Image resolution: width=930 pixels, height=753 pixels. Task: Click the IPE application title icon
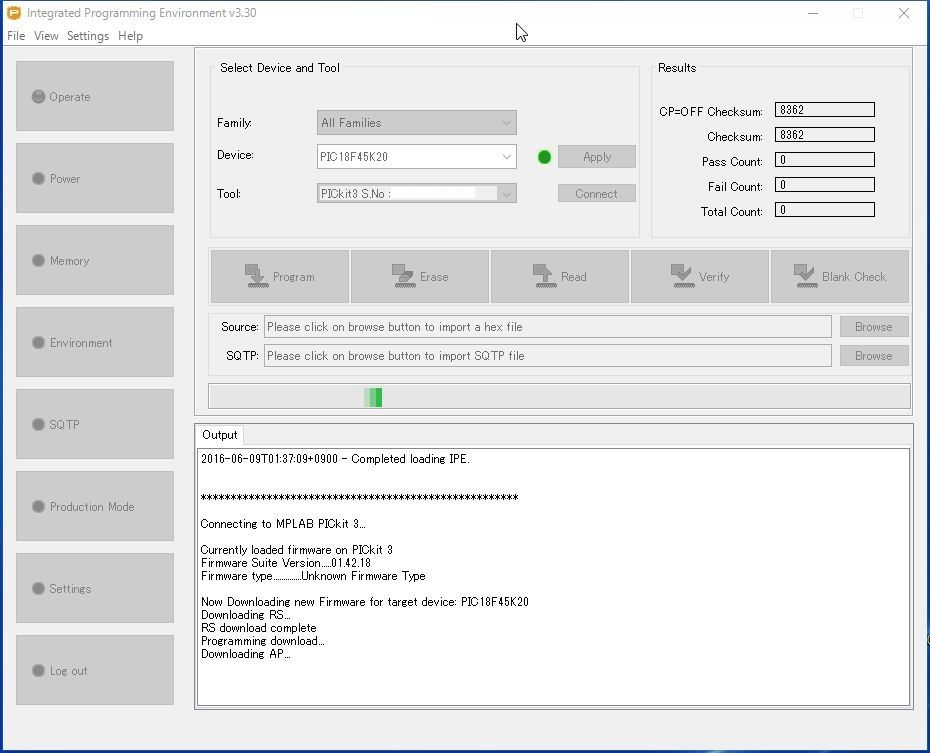tap(14, 12)
